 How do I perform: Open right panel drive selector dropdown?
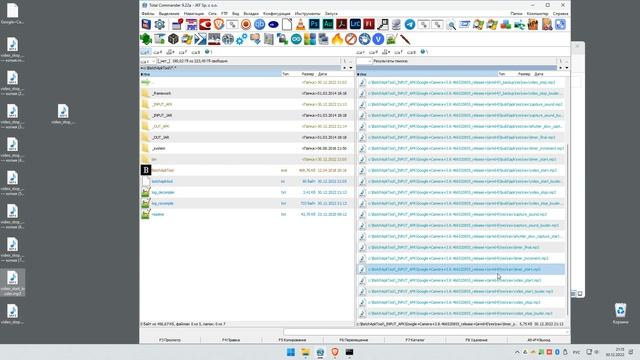click(364, 61)
